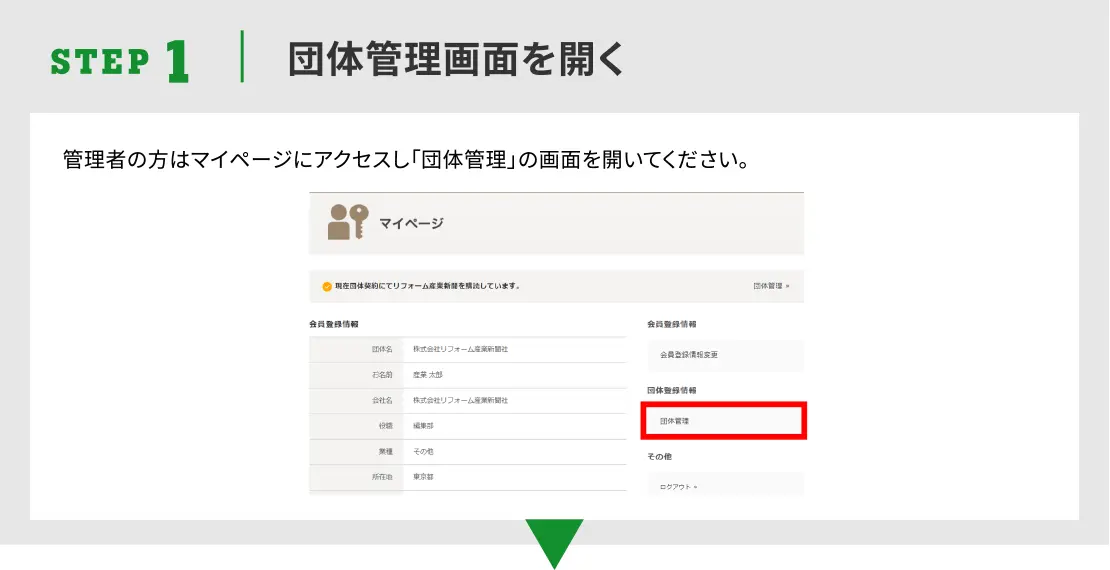
Task: Open the 団体管理 » link in the notice banner
Action: tap(771, 286)
